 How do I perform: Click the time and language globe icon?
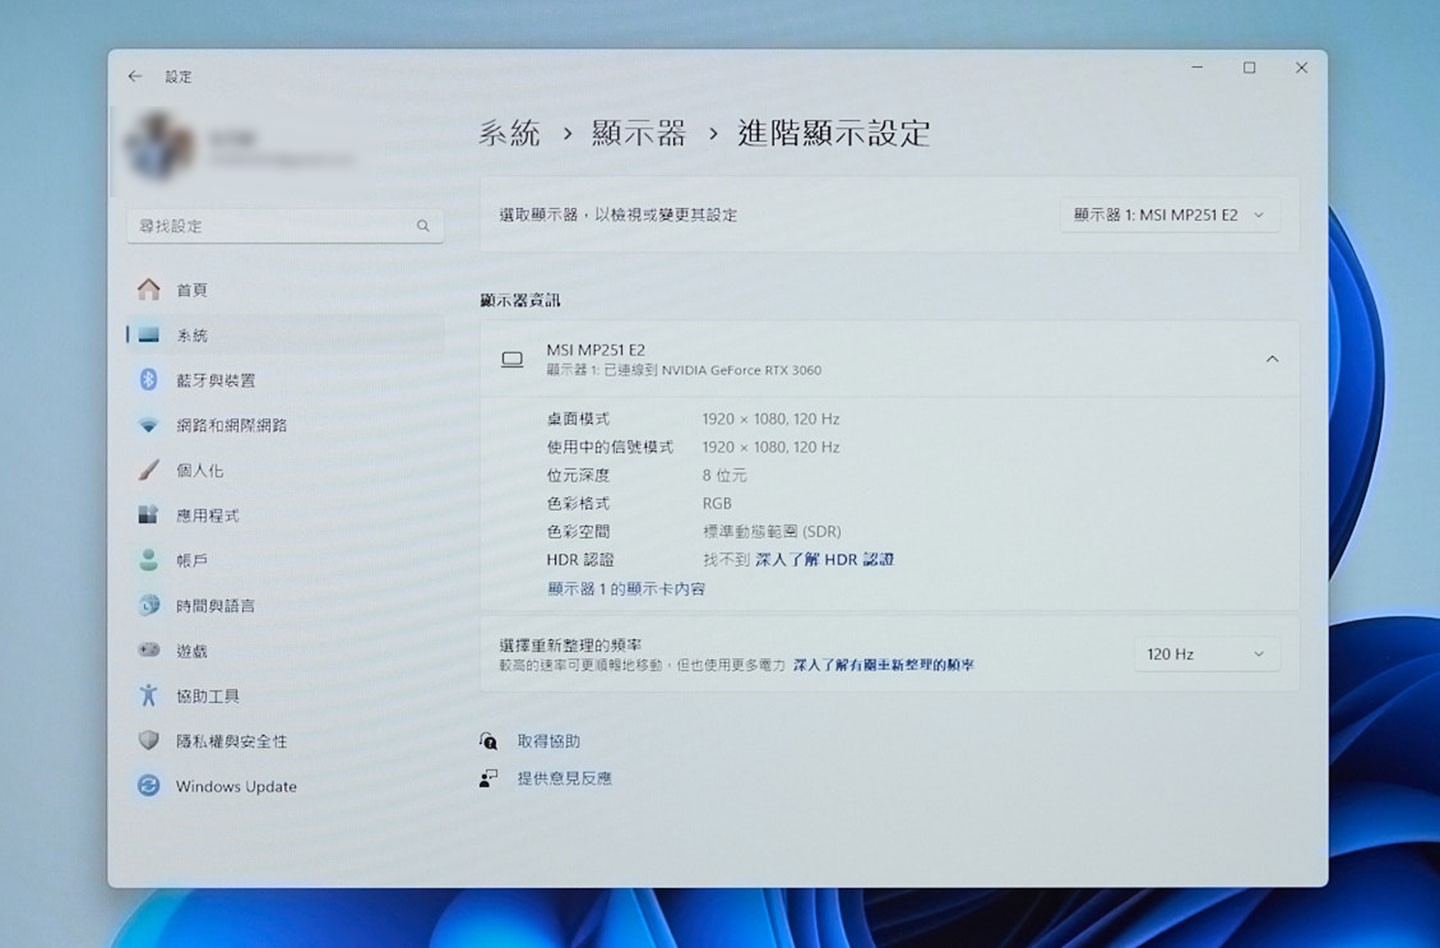click(x=149, y=605)
